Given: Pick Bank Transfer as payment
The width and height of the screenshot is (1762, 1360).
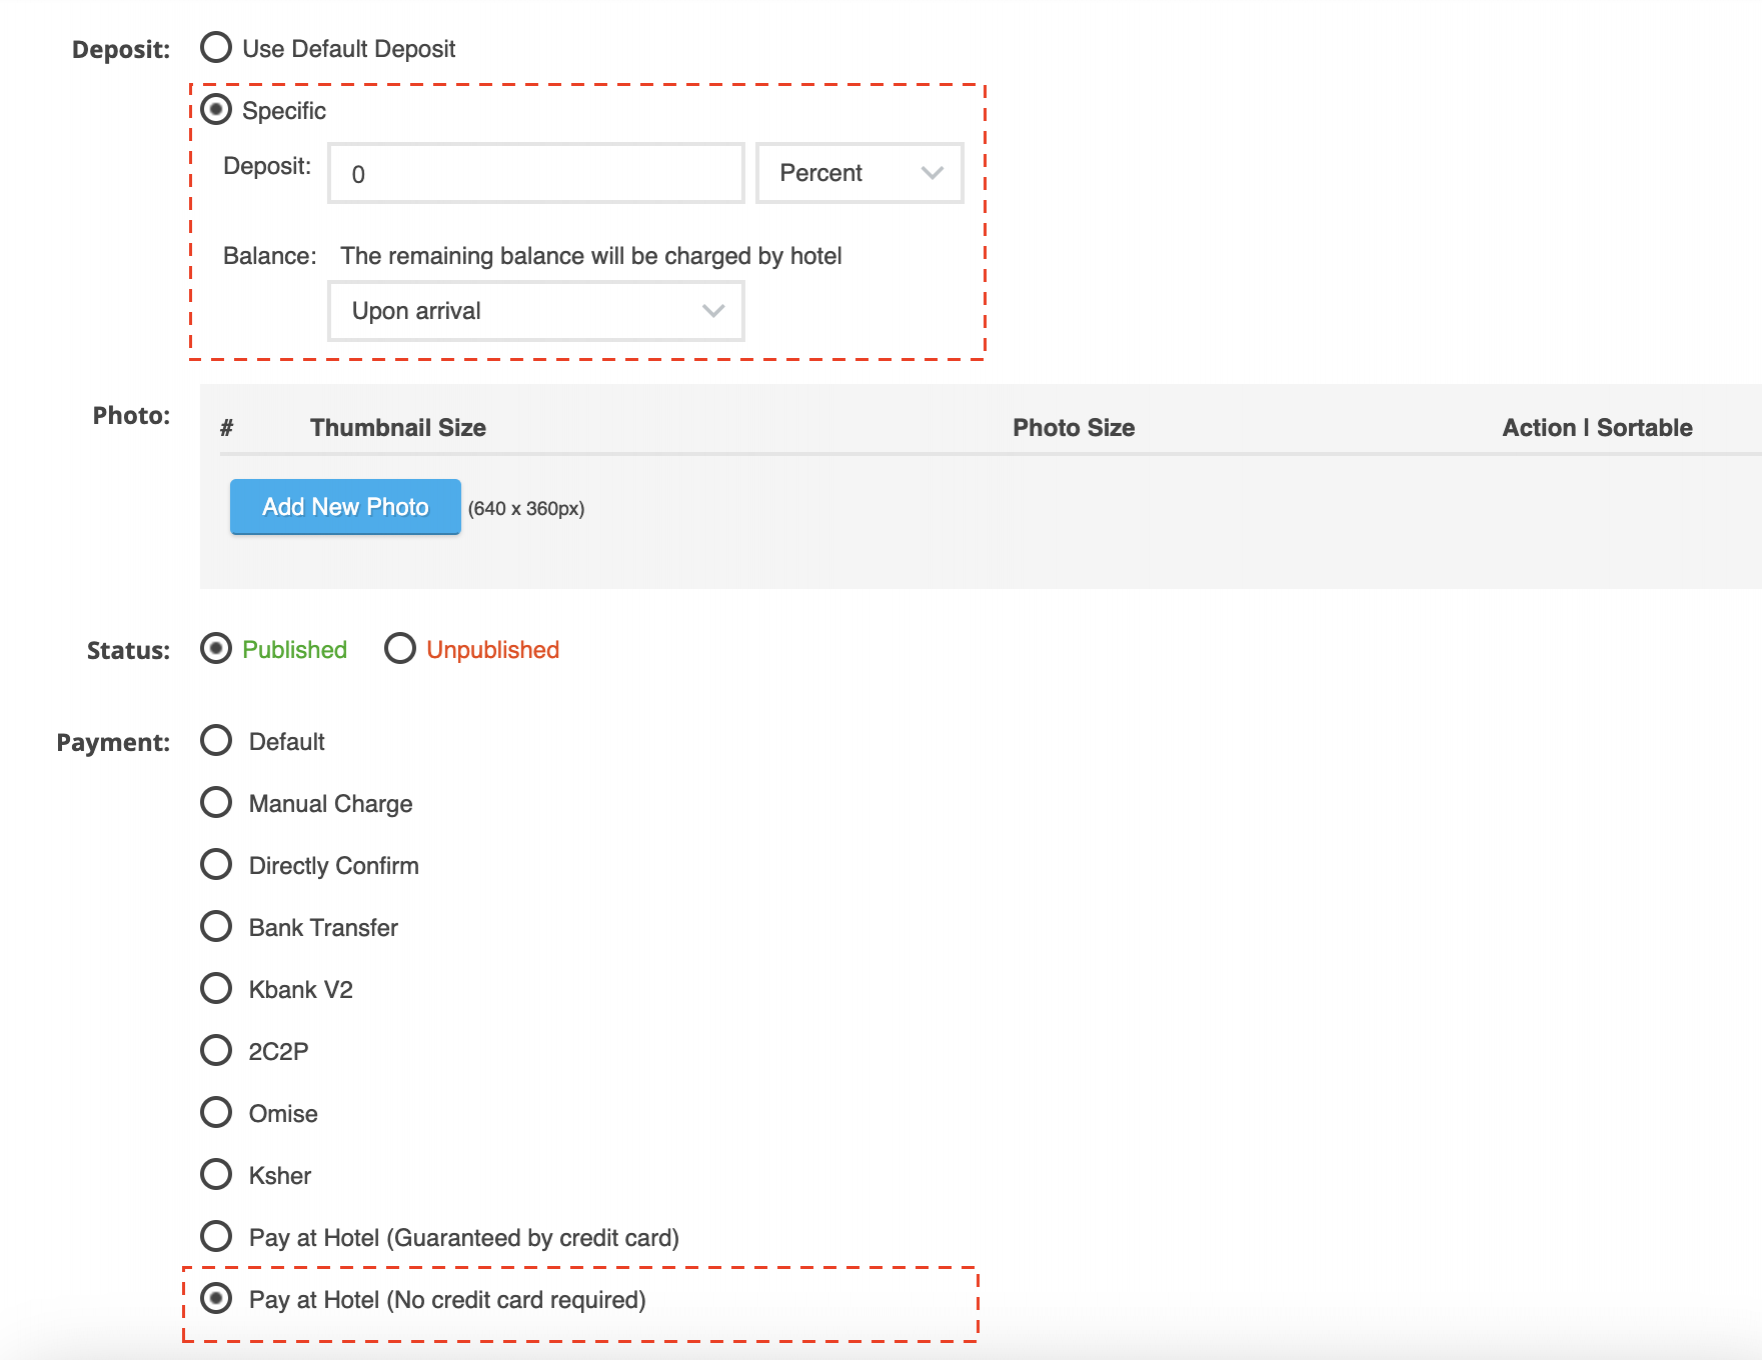Looking at the screenshot, I should click(216, 927).
